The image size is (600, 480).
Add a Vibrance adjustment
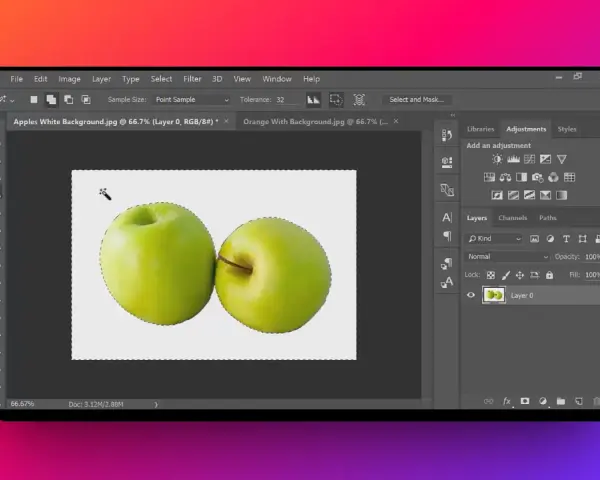pos(561,159)
